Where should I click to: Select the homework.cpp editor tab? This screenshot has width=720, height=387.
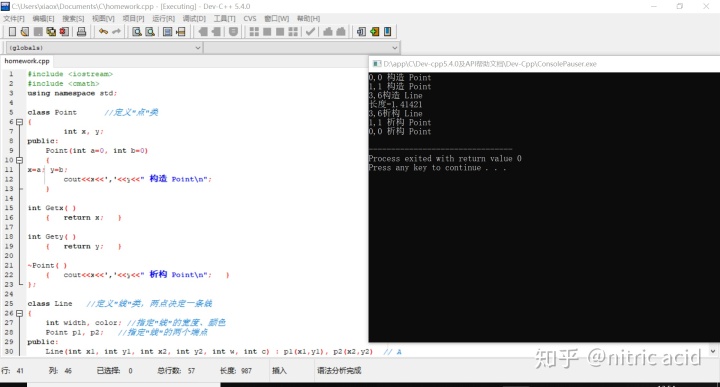27,61
